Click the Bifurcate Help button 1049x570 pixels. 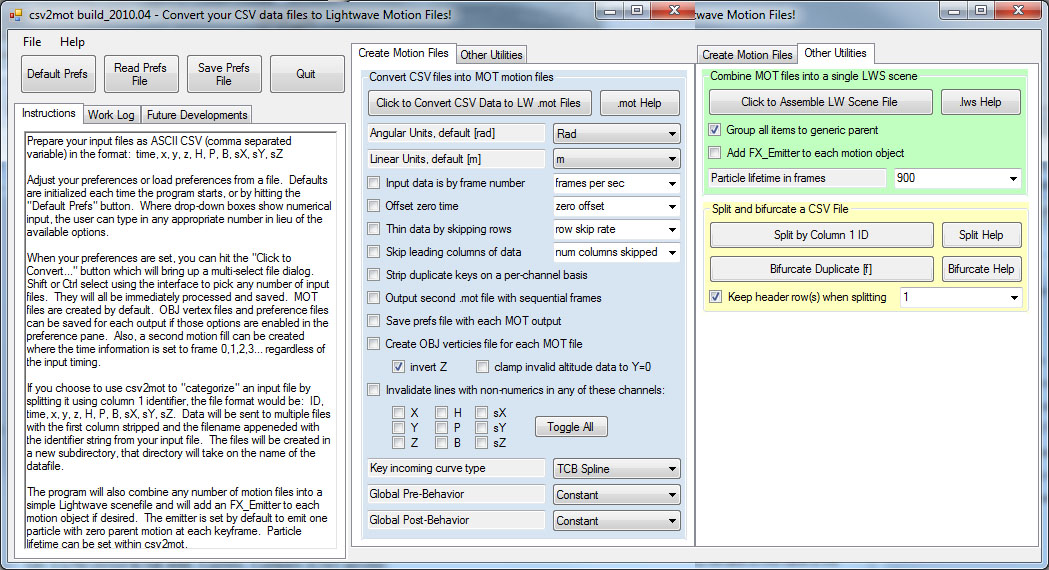[x=981, y=269]
